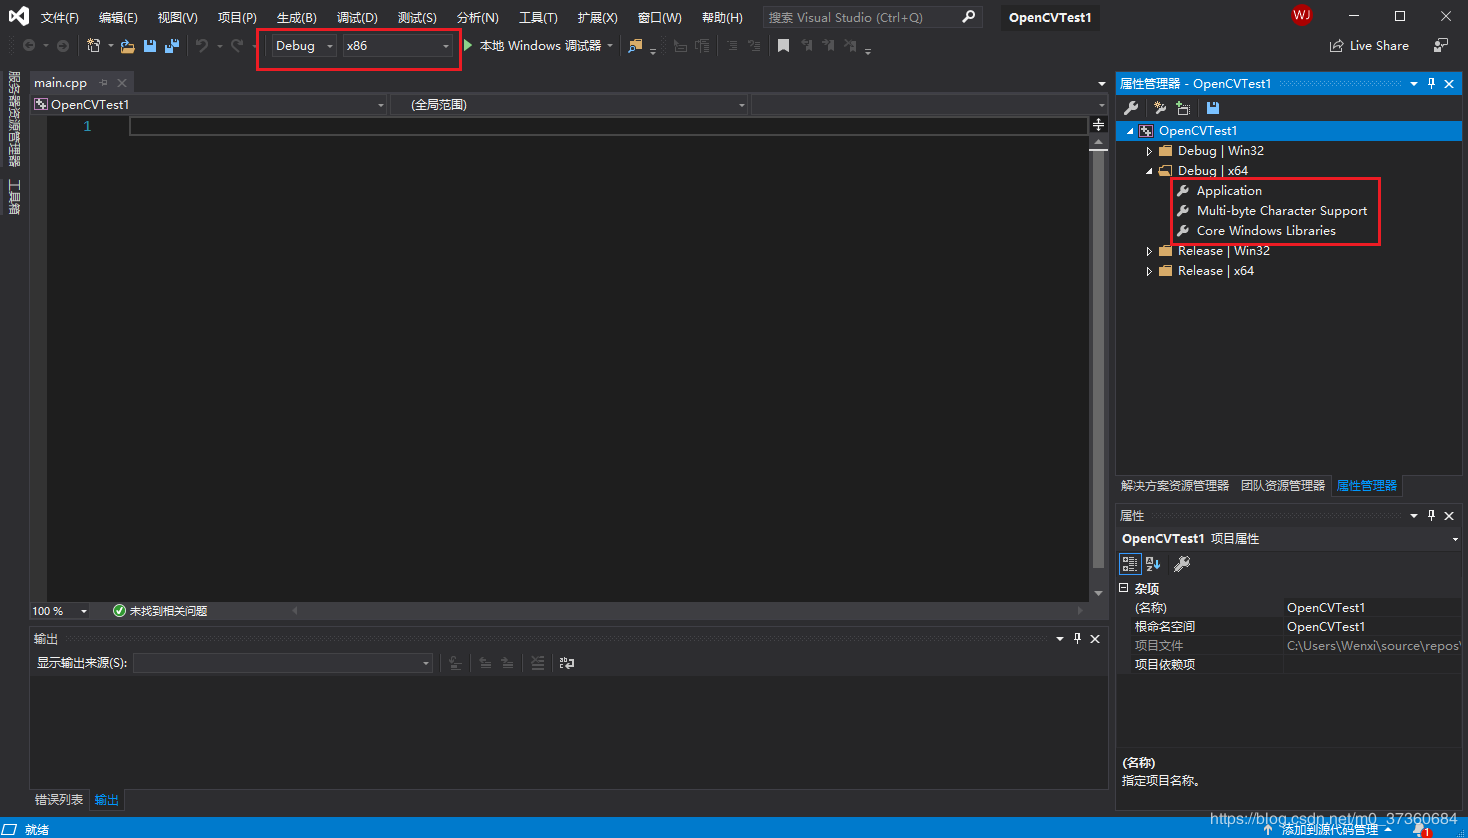Open the Debug configuration dropdown
The width and height of the screenshot is (1468, 838).
[x=304, y=46]
